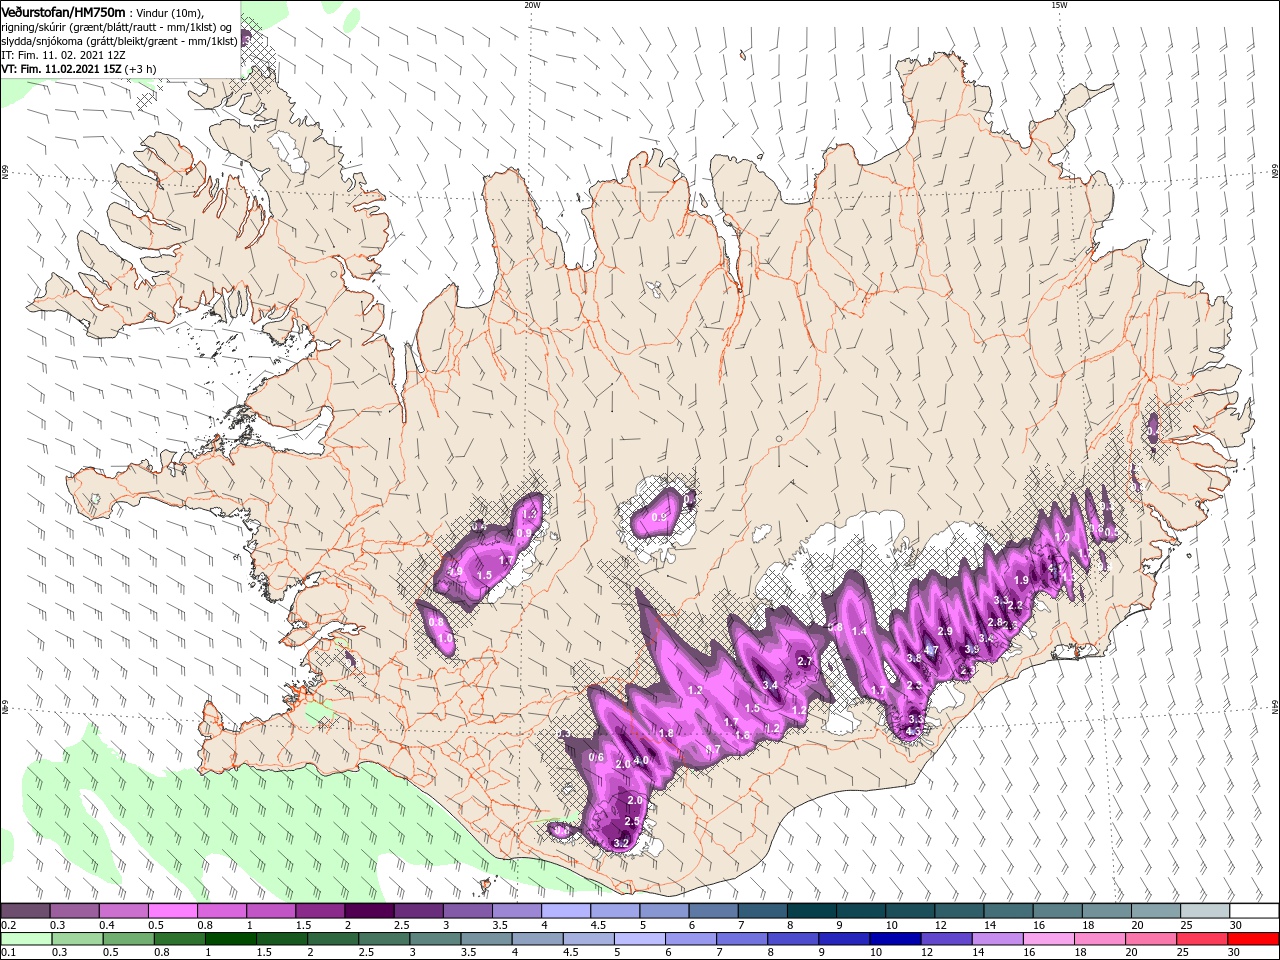Select the 'VT: Fim. 11.02.2021 15Z (+3 h)' line
This screenshot has height=960, width=1280.
(79, 69)
